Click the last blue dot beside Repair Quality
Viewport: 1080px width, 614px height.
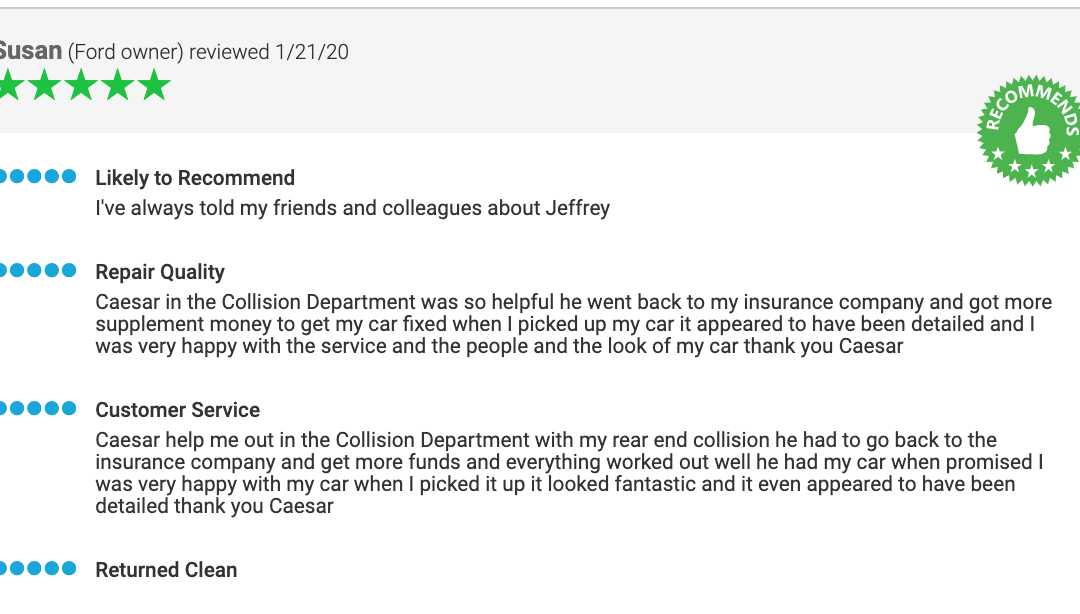click(x=69, y=270)
